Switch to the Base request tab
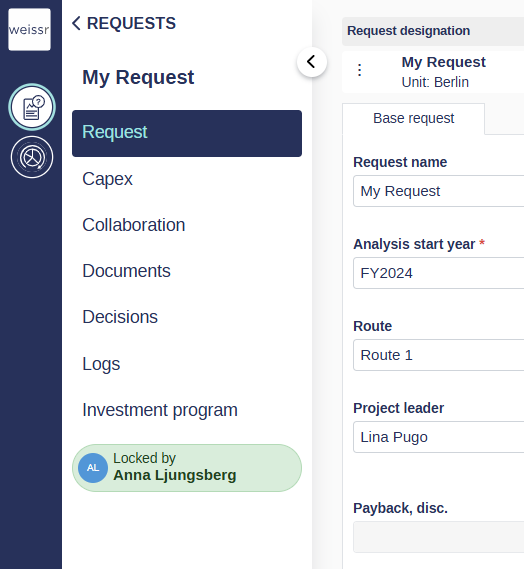 pyautogui.click(x=413, y=119)
